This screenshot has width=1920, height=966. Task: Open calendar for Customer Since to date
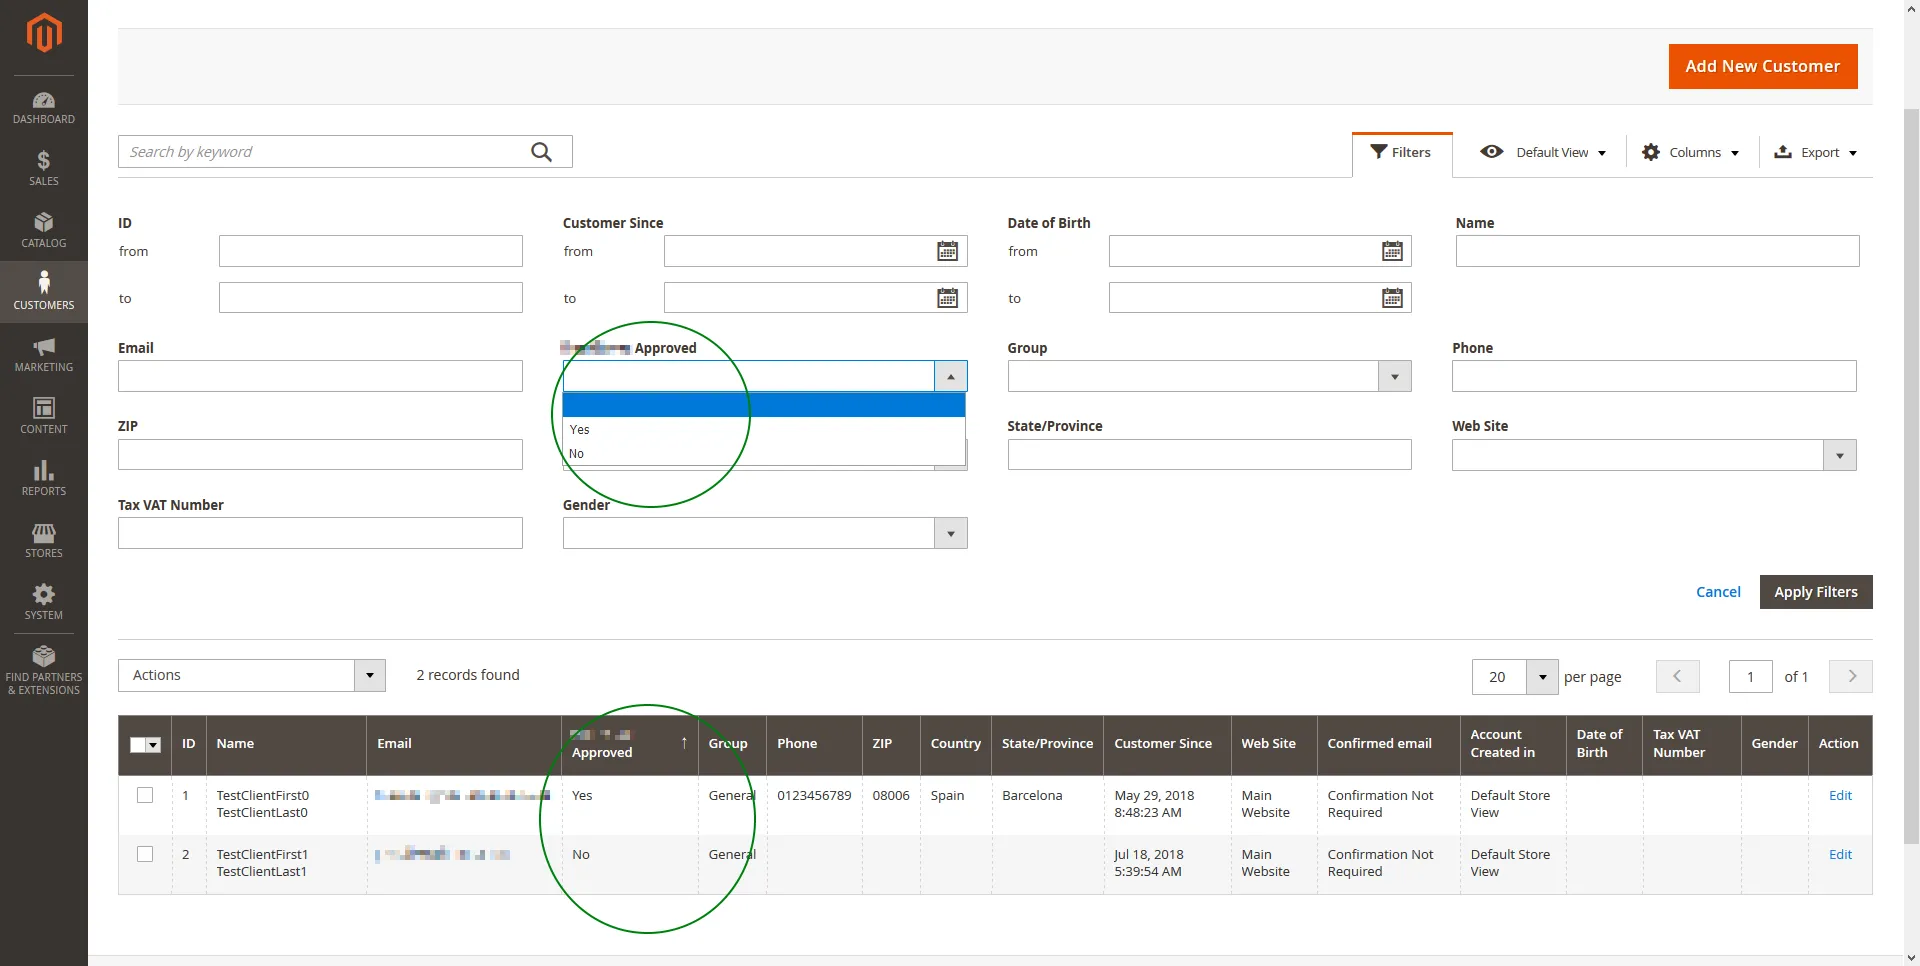pos(947,298)
